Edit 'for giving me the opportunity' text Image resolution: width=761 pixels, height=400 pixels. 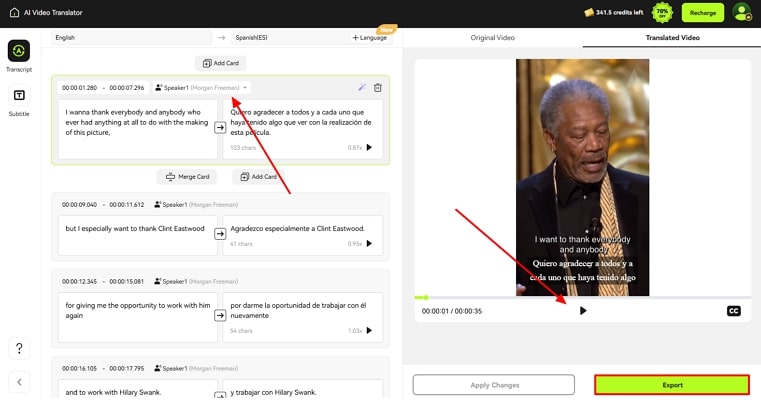click(x=138, y=317)
